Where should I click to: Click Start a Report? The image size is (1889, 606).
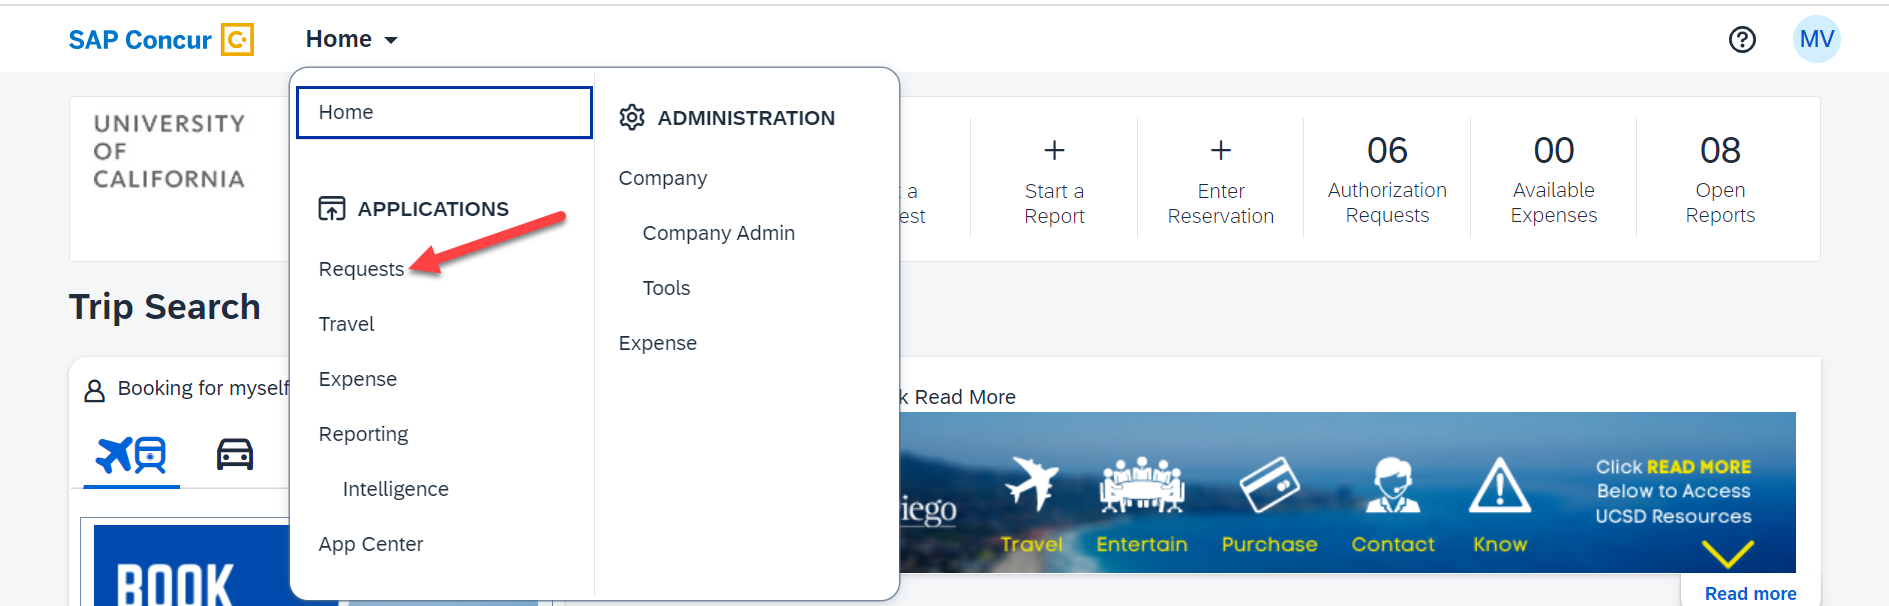point(1054,180)
